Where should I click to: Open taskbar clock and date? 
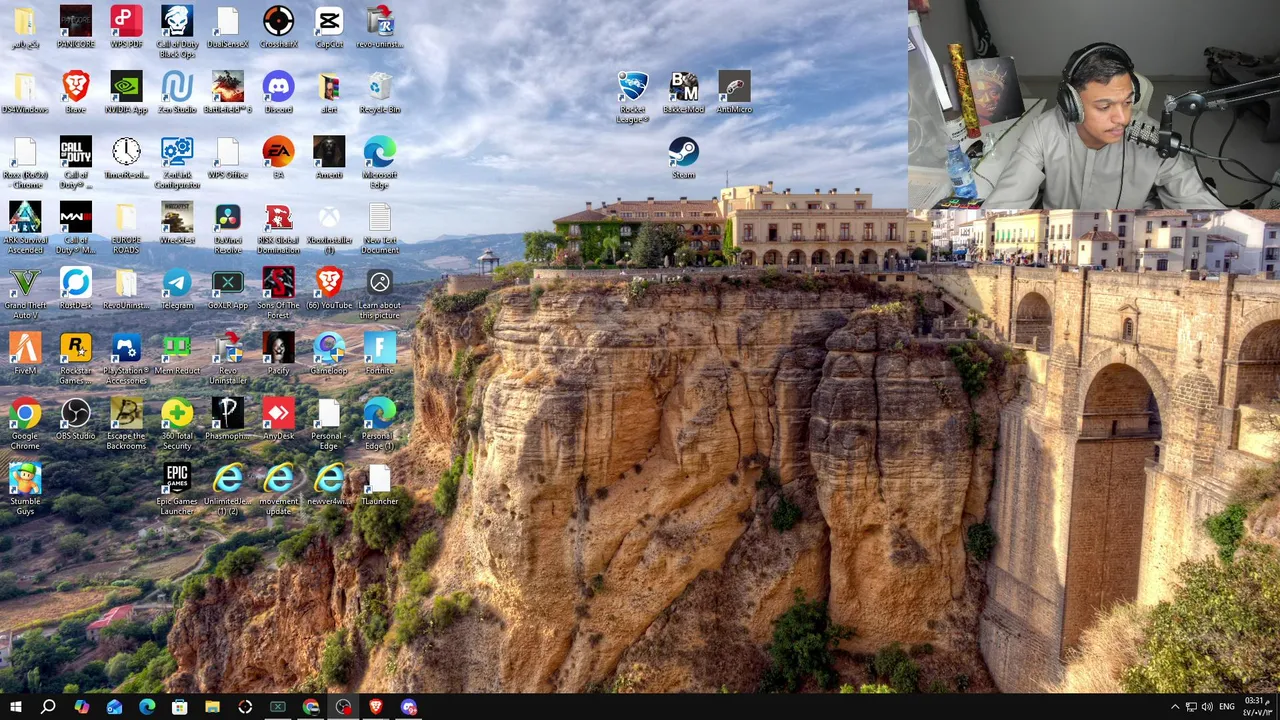1256,707
